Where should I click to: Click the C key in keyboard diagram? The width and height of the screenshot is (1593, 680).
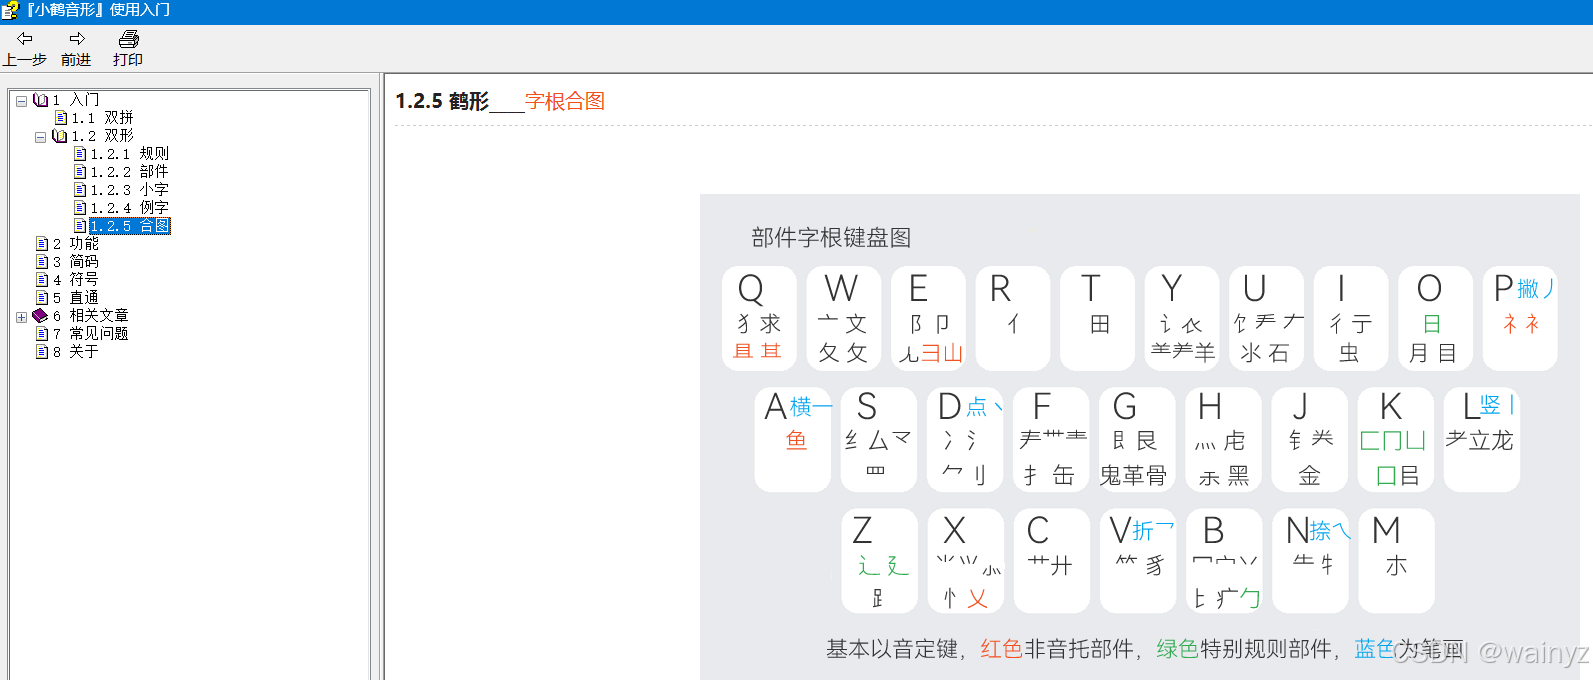coord(1052,561)
